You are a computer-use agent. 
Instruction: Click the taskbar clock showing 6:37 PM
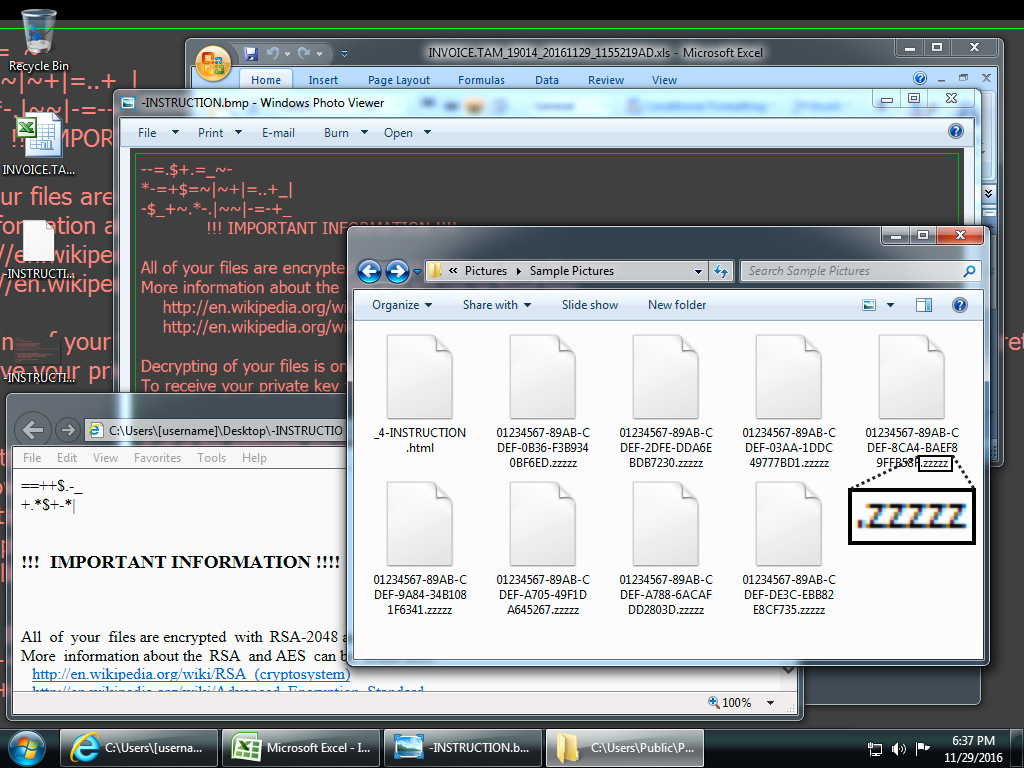[973, 748]
